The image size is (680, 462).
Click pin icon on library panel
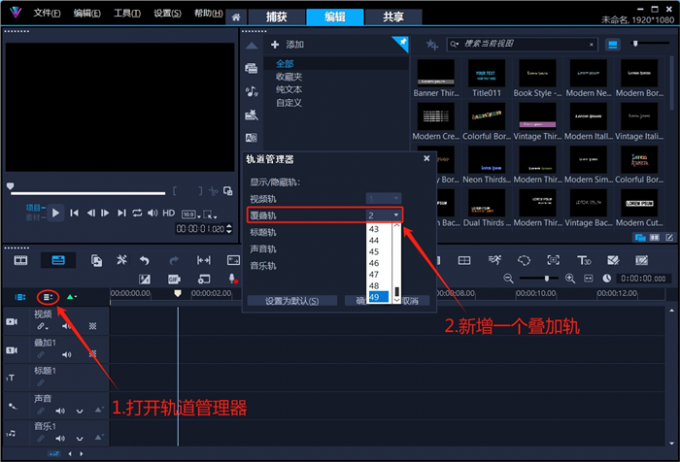click(x=403, y=42)
